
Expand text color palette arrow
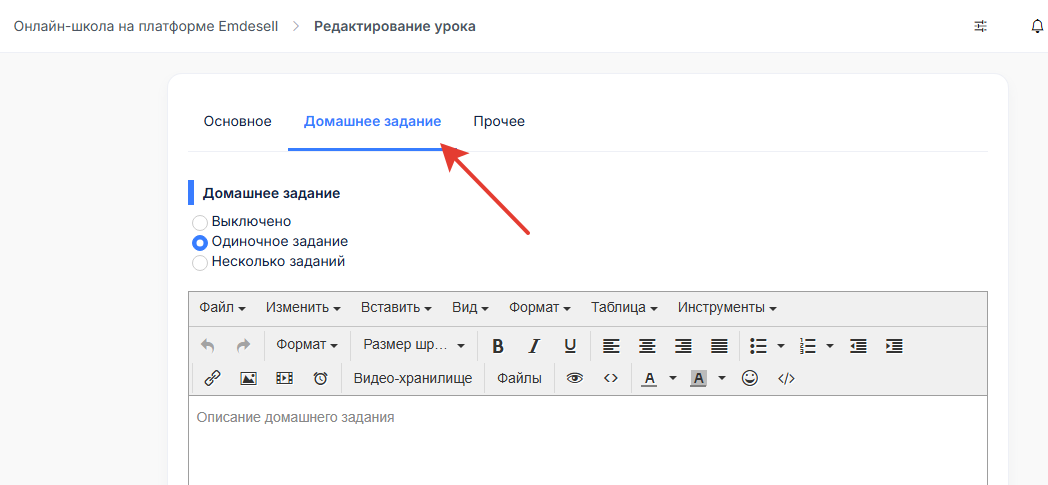(673, 378)
